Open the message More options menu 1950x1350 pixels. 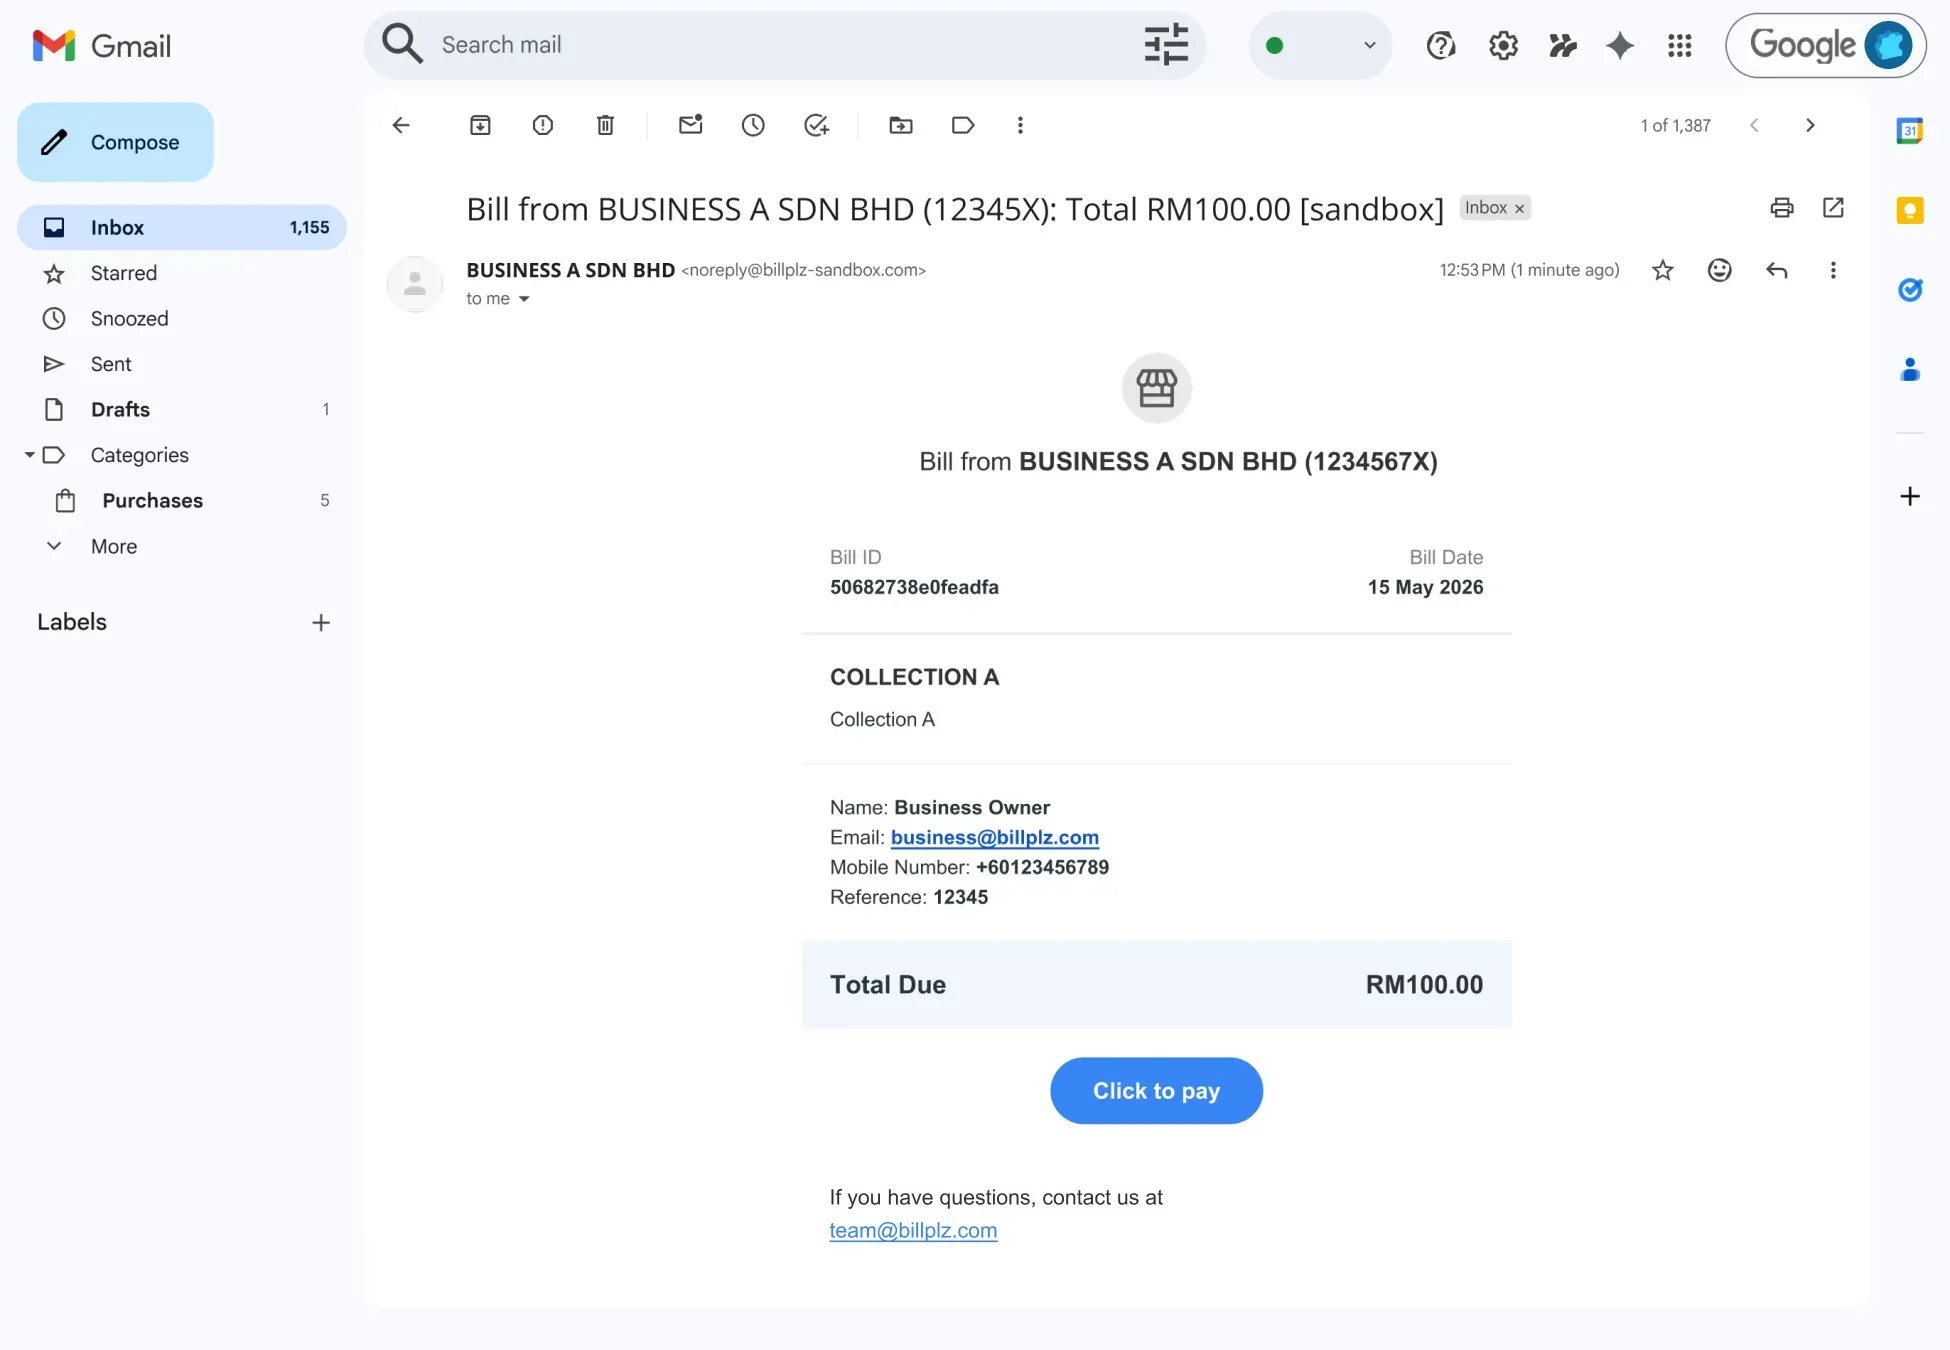click(1833, 270)
